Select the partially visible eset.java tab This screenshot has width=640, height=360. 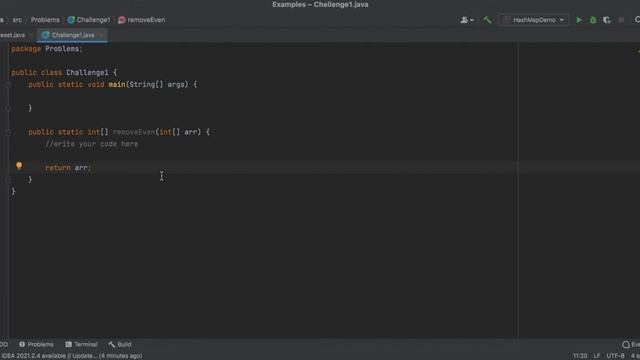13,35
